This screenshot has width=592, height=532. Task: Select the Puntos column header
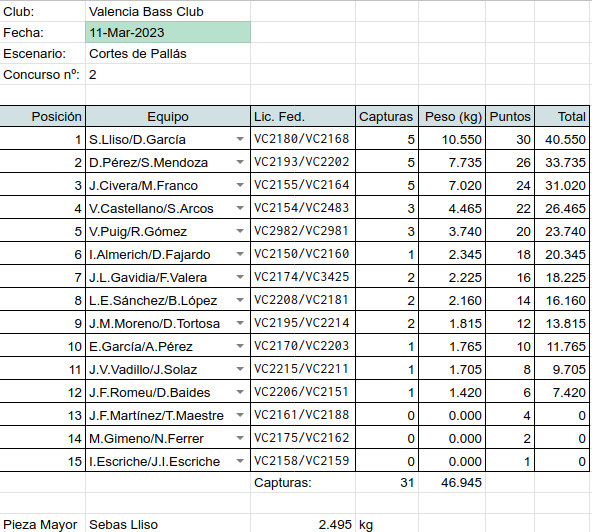coord(510,116)
